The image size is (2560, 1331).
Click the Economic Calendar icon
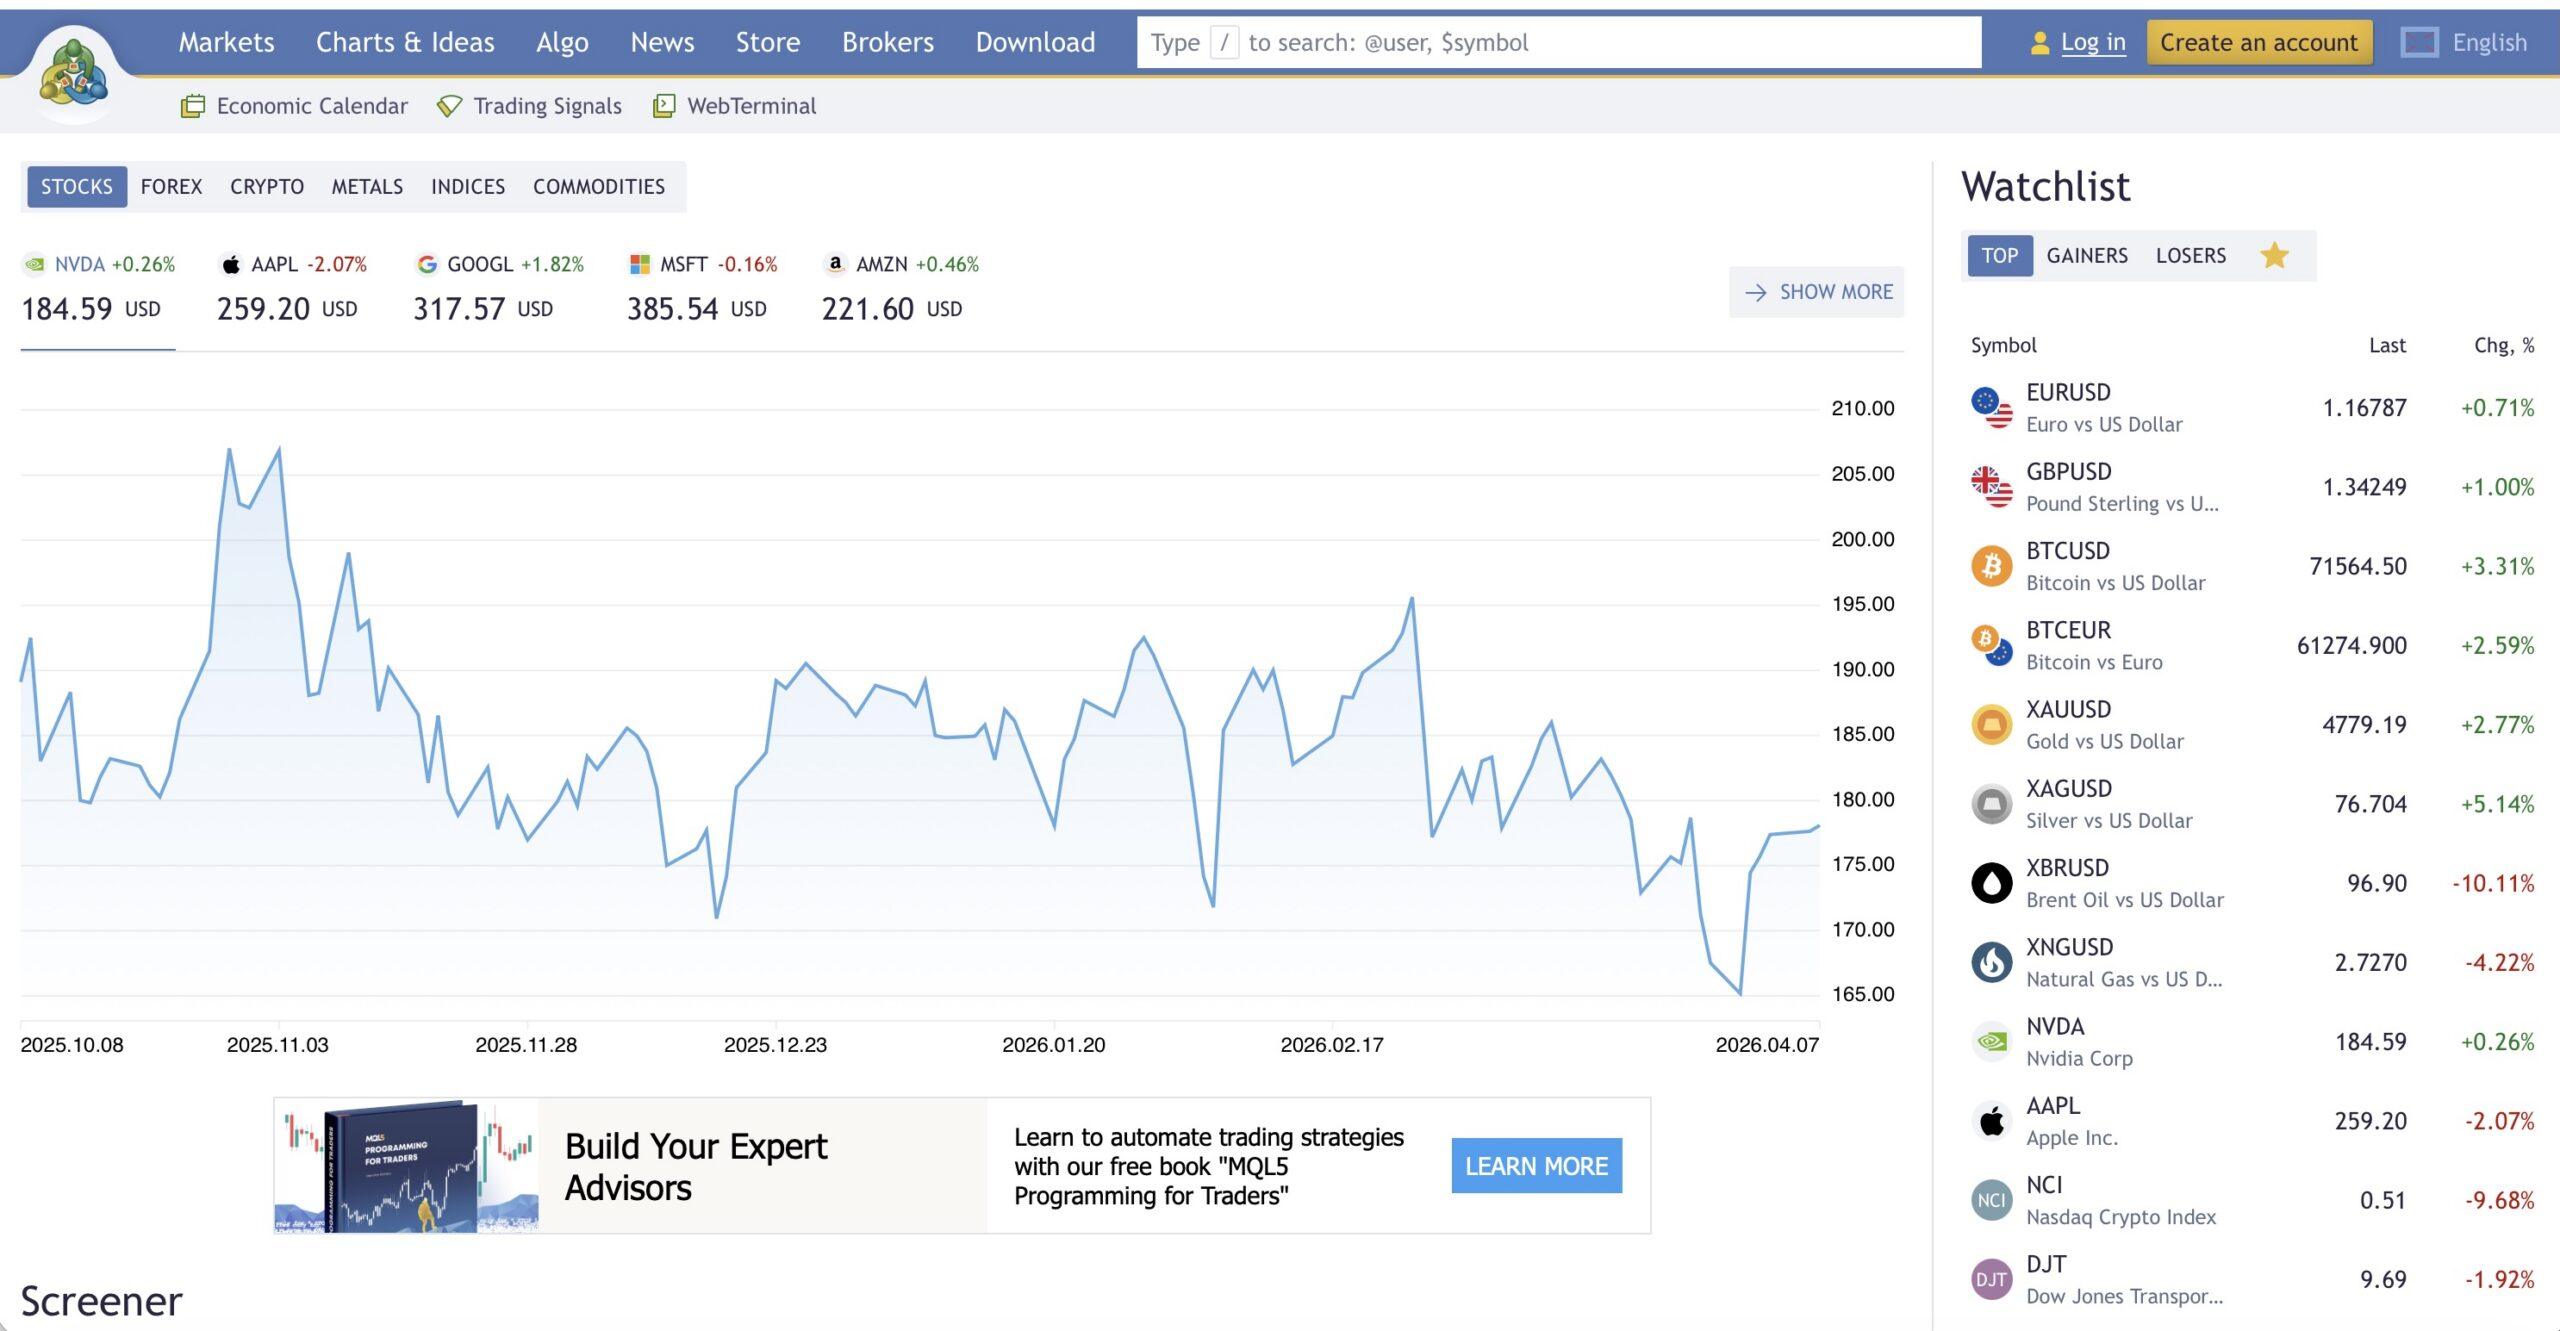coord(193,106)
